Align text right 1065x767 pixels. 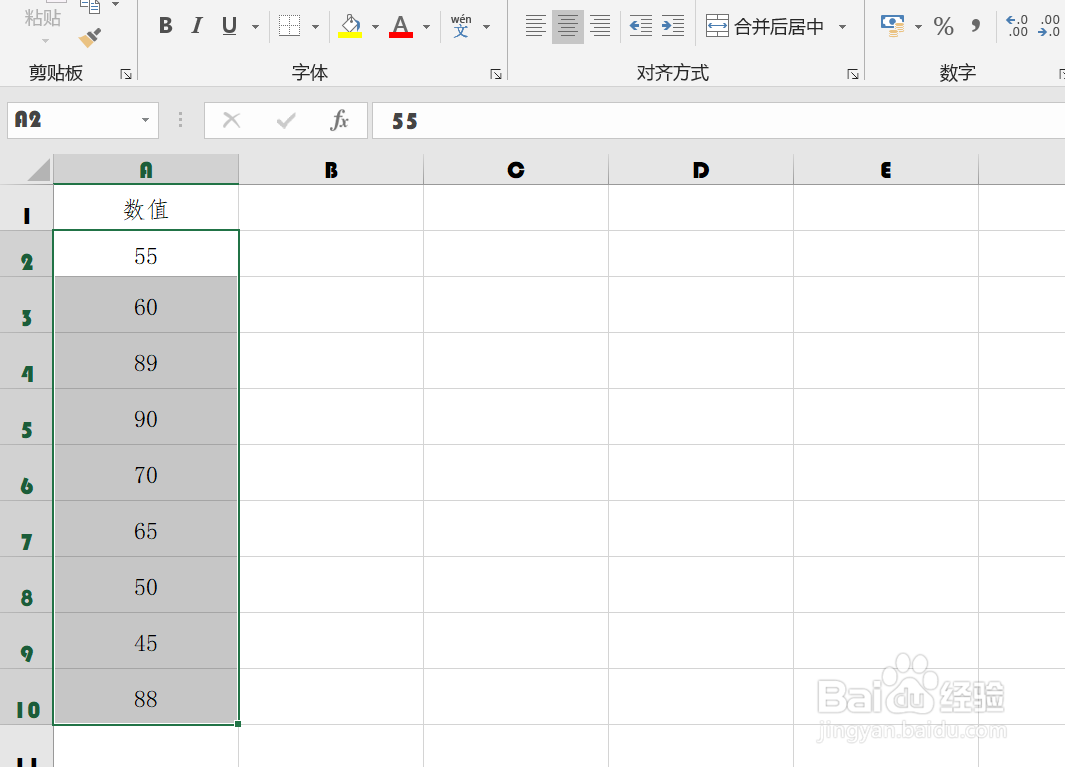pyautogui.click(x=600, y=26)
